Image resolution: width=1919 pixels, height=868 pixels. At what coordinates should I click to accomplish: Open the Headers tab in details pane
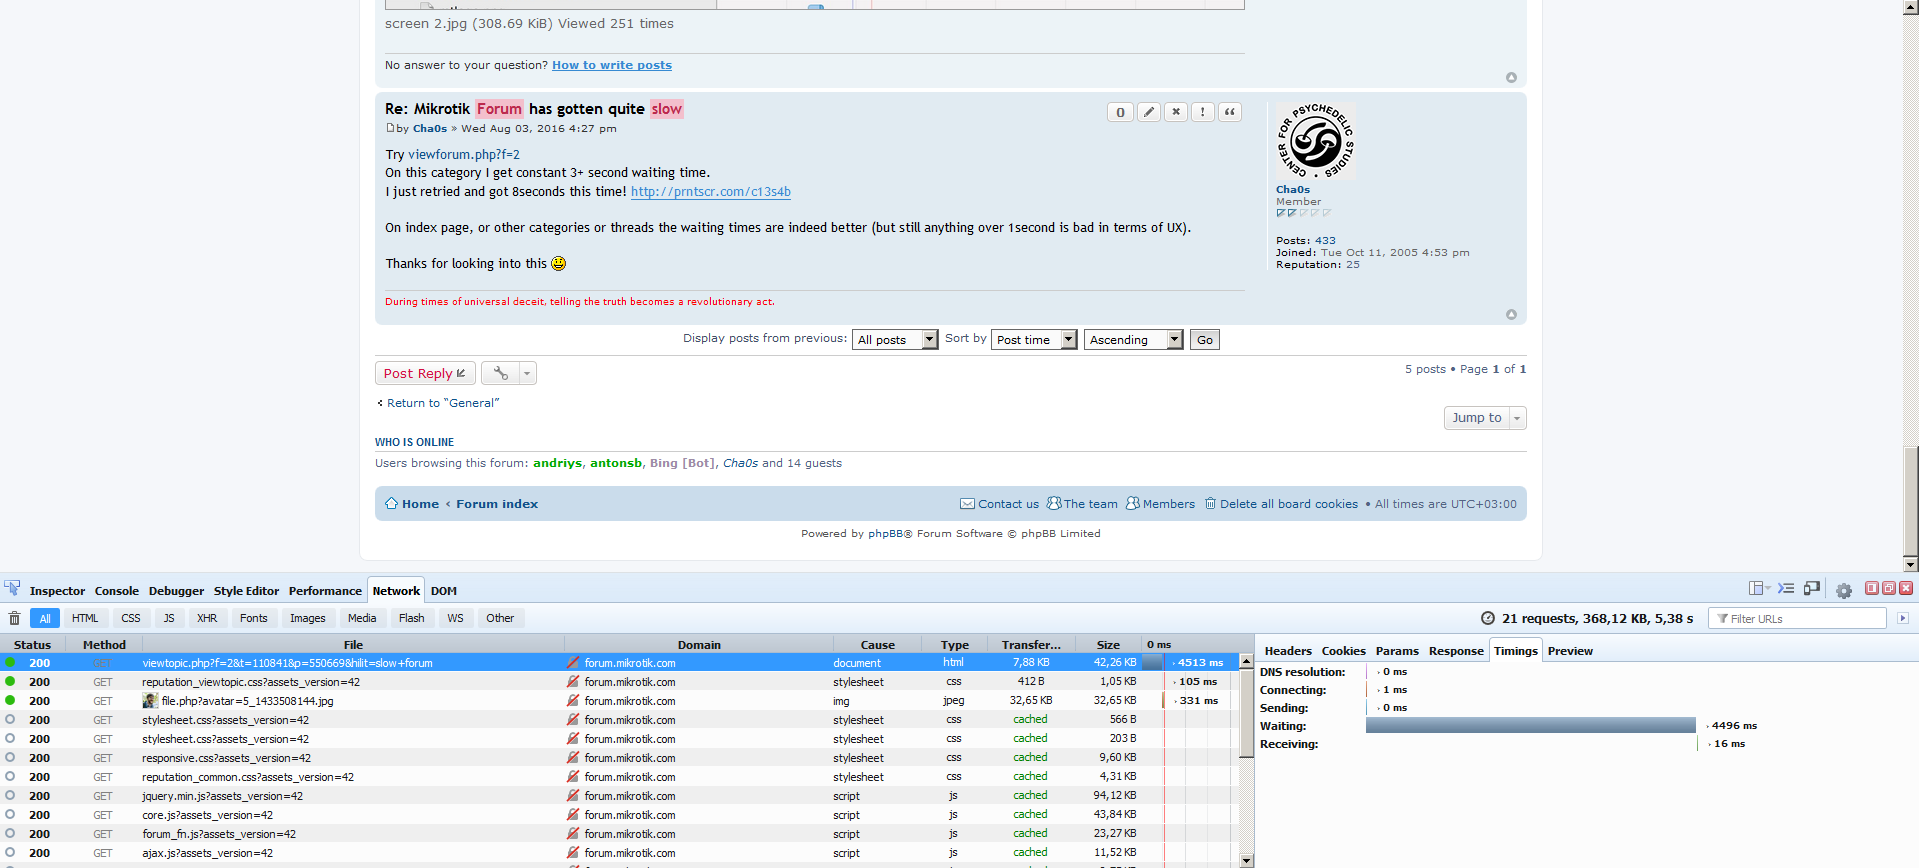[x=1288, y=651]
